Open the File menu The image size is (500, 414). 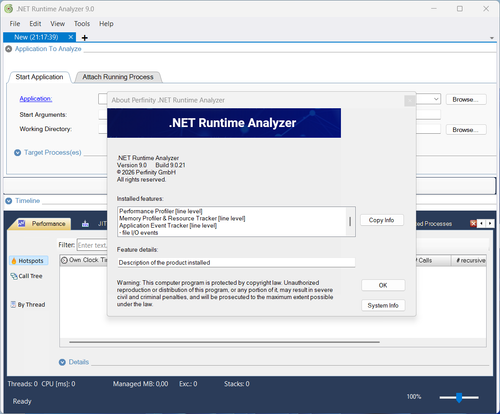pos(15,24)
